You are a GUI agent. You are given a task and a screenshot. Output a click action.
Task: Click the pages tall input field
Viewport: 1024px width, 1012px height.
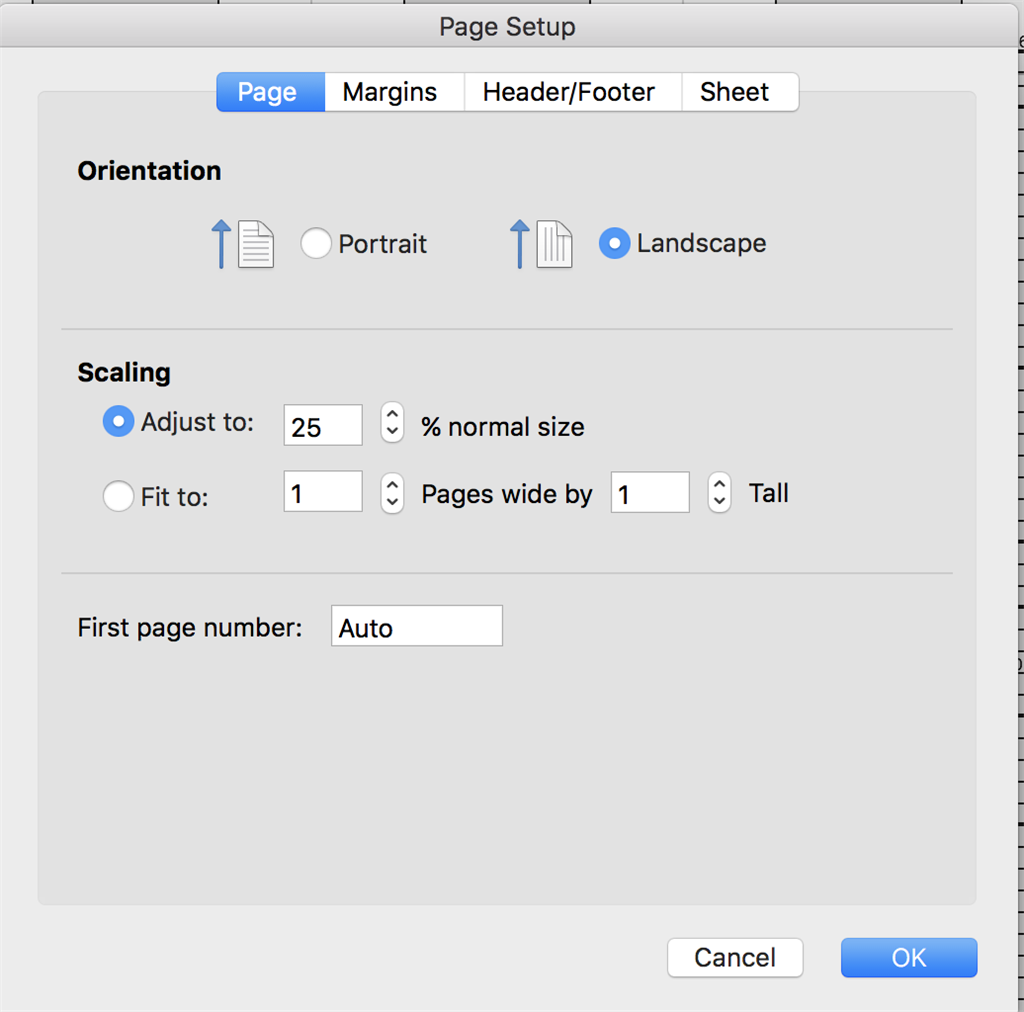click(649, 493)
